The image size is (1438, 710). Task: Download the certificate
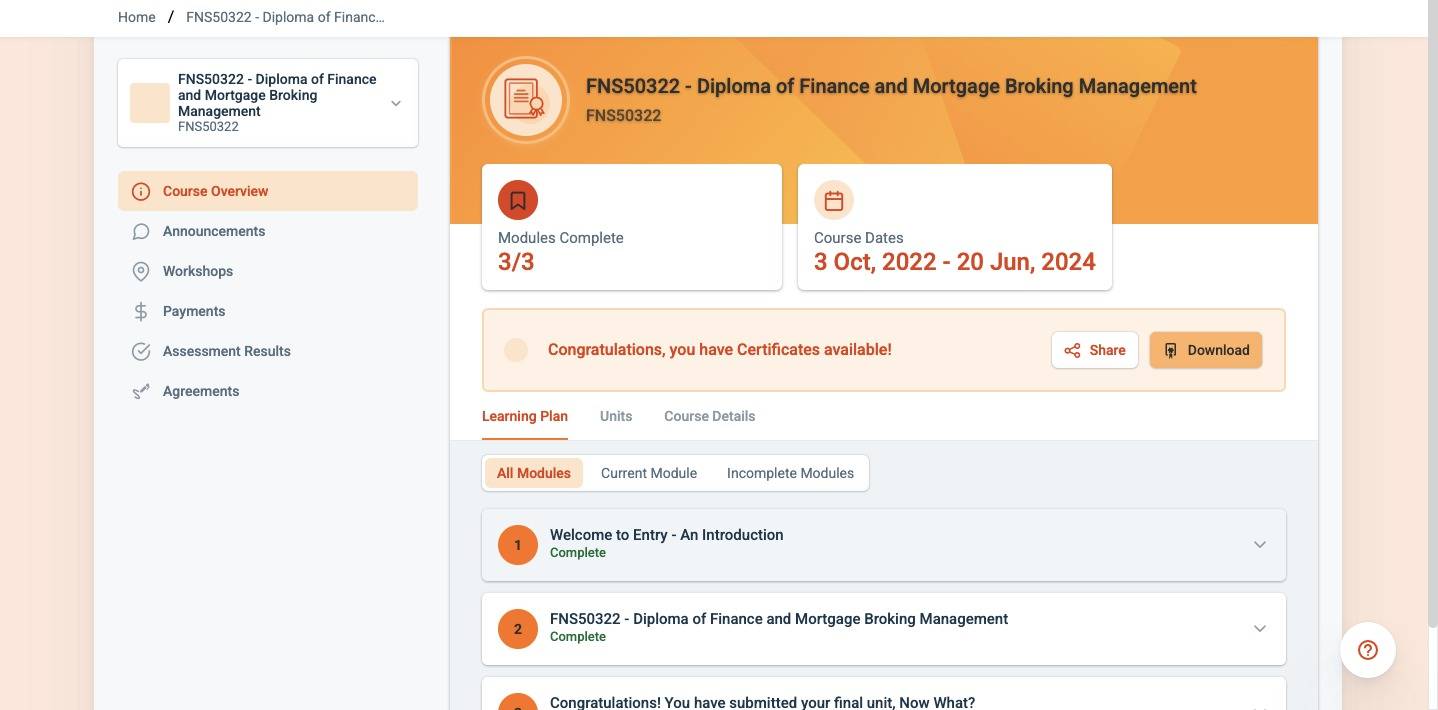1206,350
